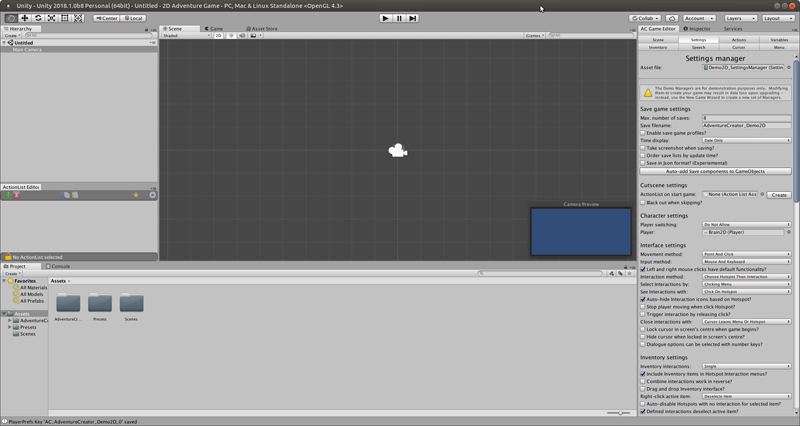
Task: Click Auto-add Save components to GameObjects
Action: pos(715,171)
